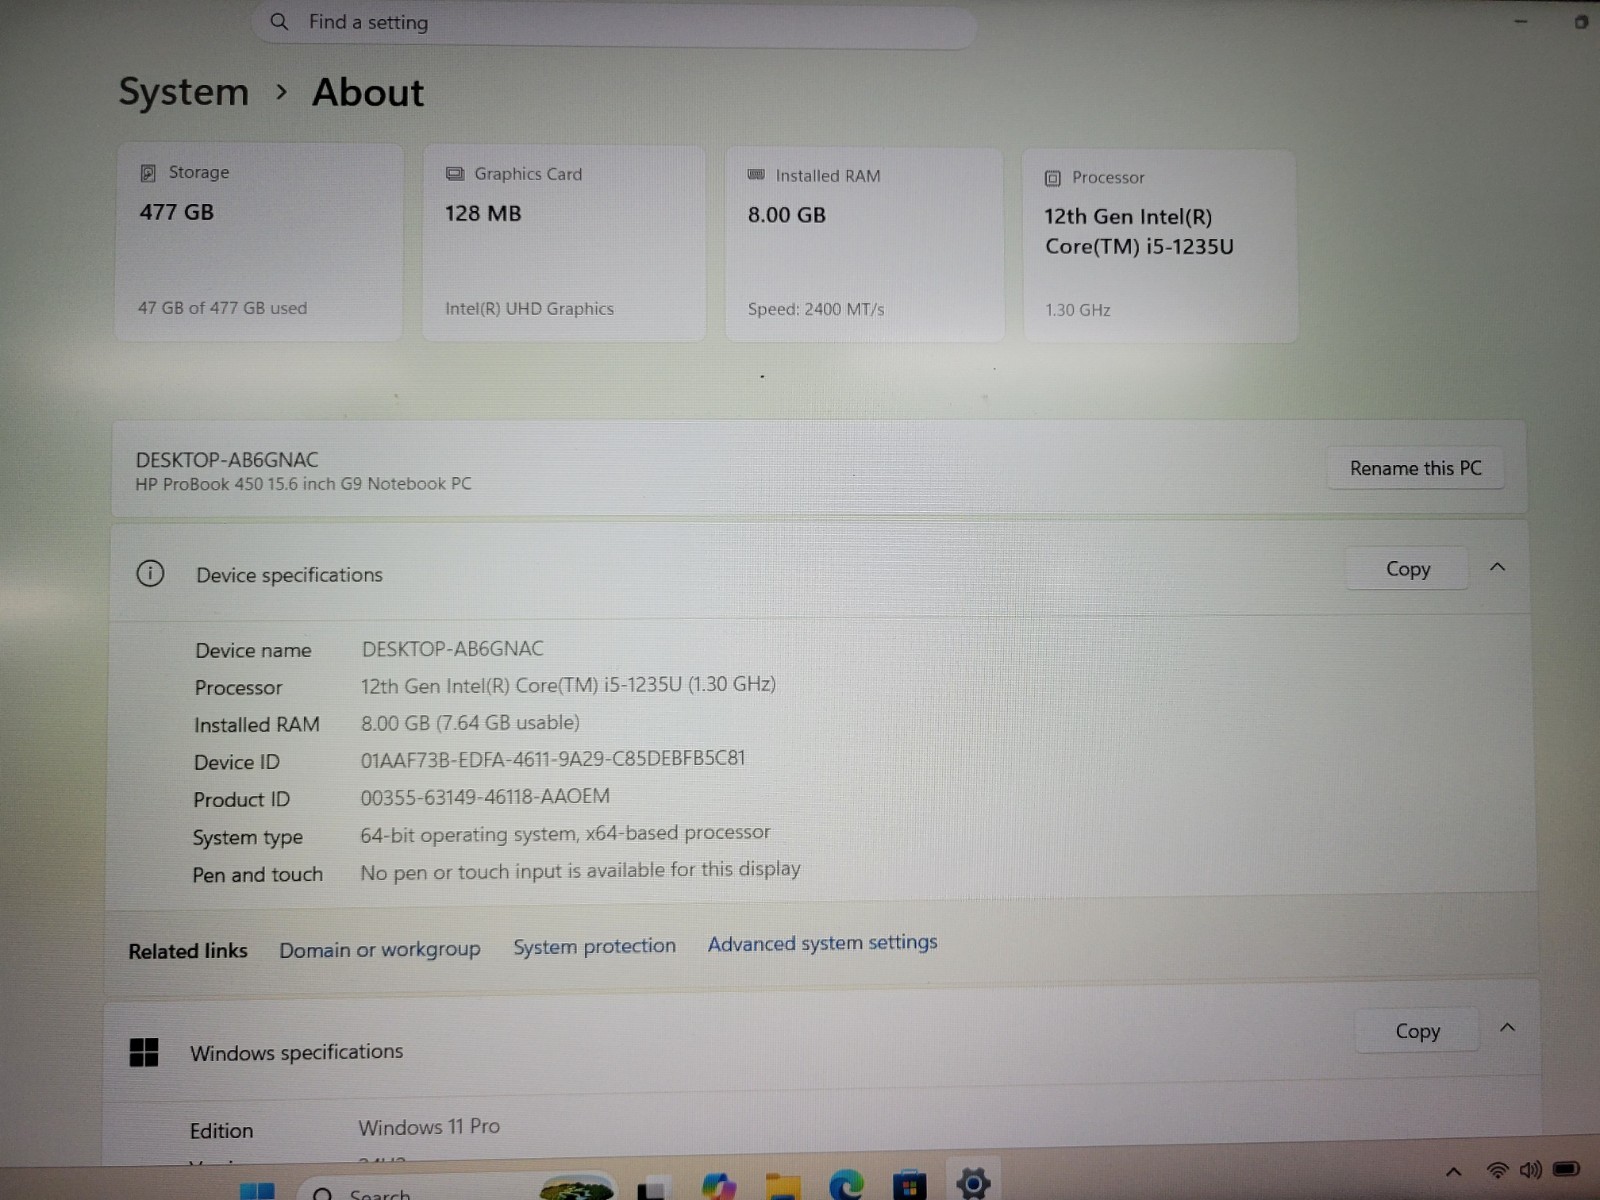Minimize the Settings window
The image size is (1600, 1200).
coord(1521,21)
